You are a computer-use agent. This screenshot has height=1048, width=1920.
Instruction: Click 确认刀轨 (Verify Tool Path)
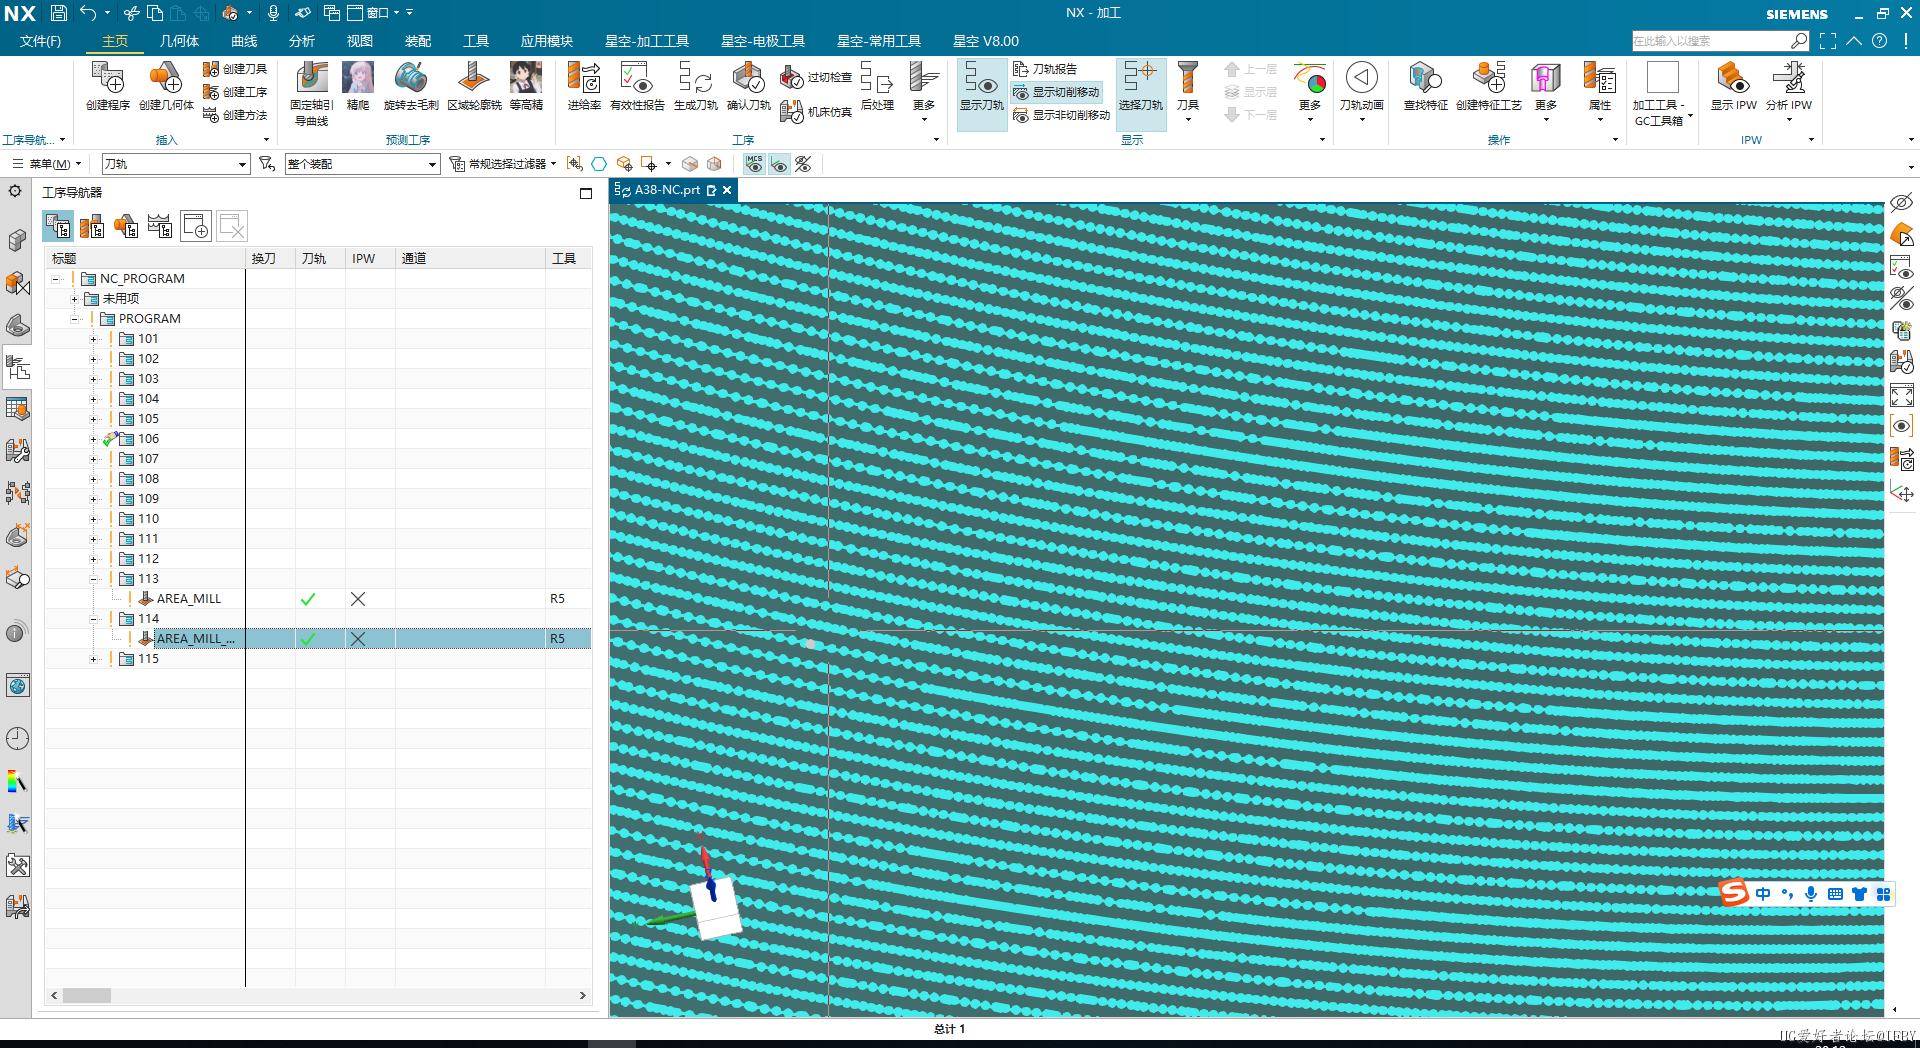coord(748,86)
